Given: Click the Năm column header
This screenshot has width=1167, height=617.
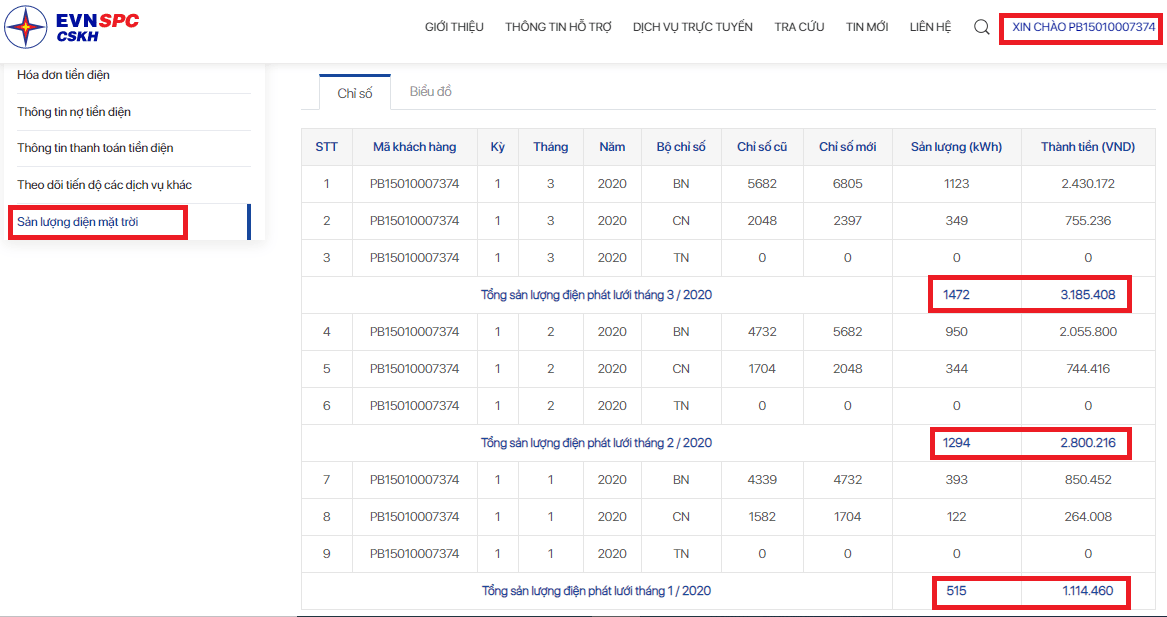Looking at the screenshot, I should 613,147.
